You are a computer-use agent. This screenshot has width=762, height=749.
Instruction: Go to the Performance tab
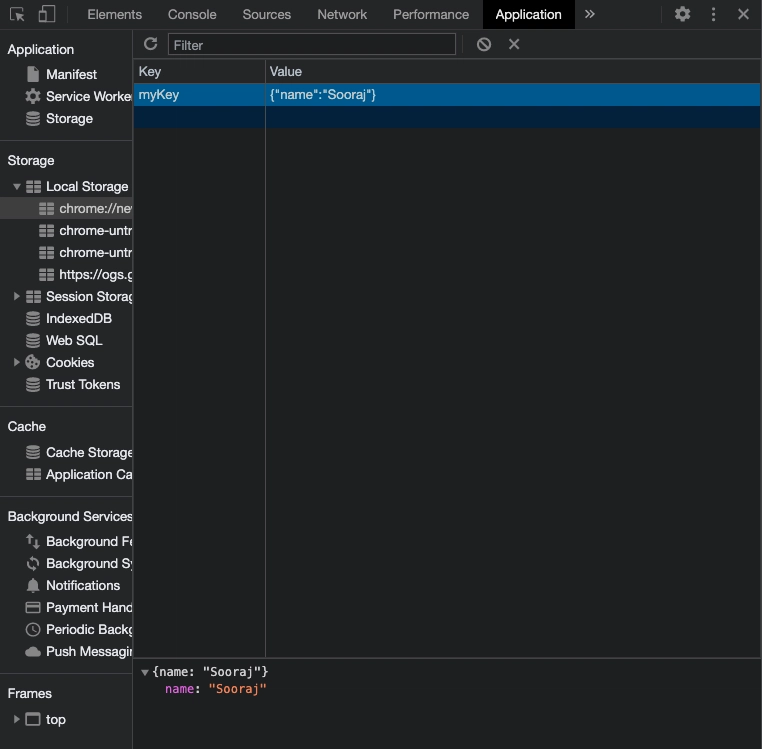[431, 15]
